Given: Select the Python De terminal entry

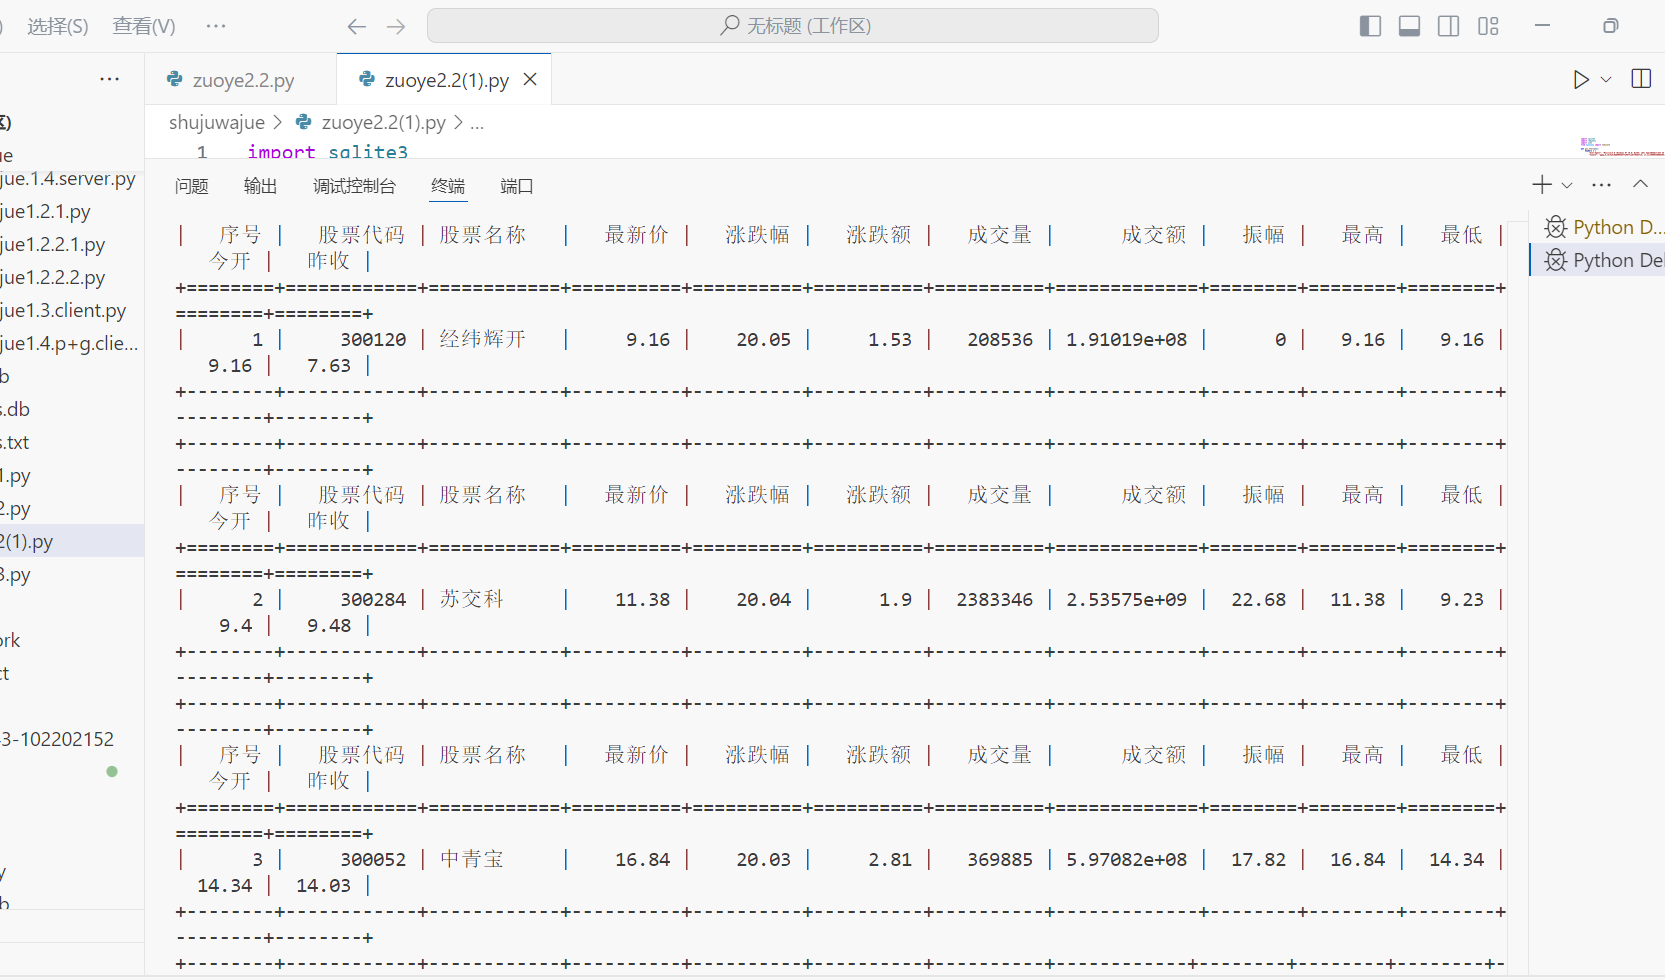Looking at the screenshot, I should (x=1597, y=260).
